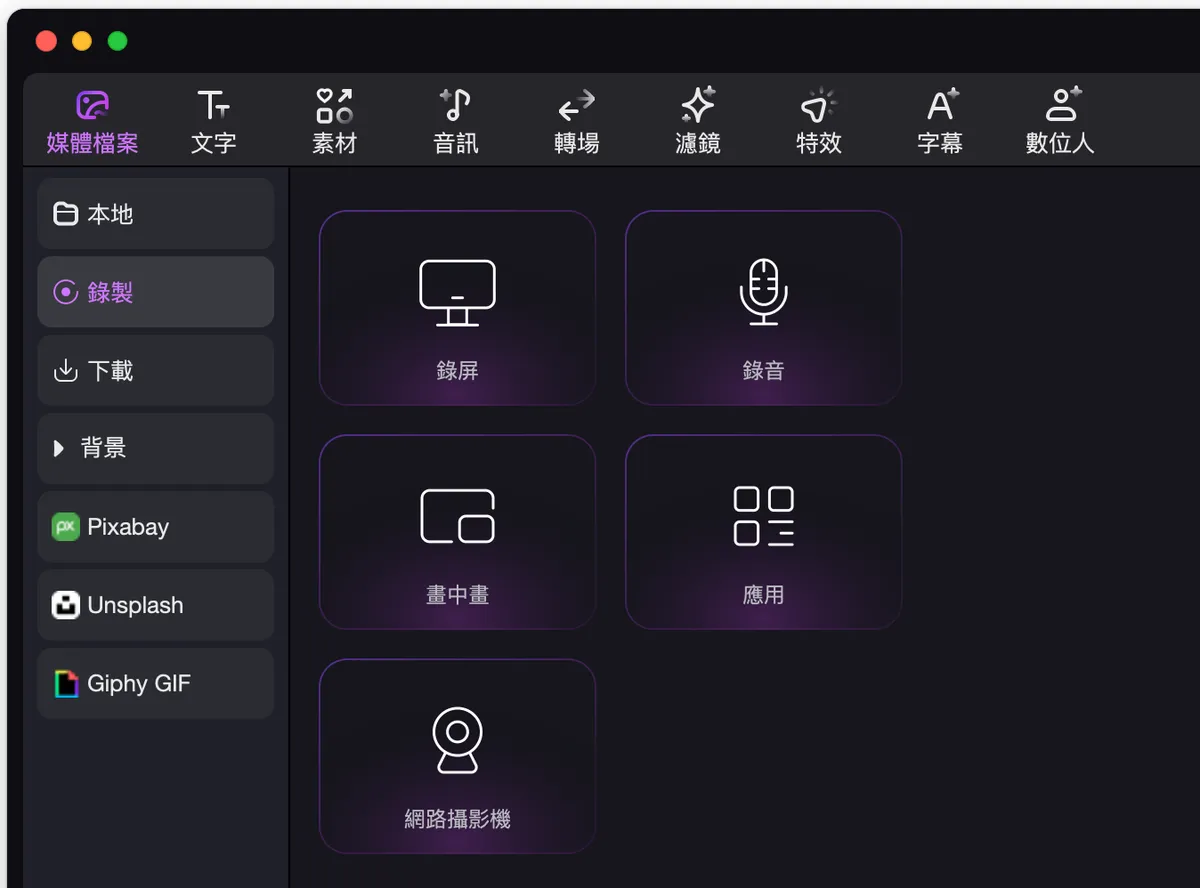Click the T icon above 文字
This screenshot has height=888, width=1200.
tap(213, 105)
